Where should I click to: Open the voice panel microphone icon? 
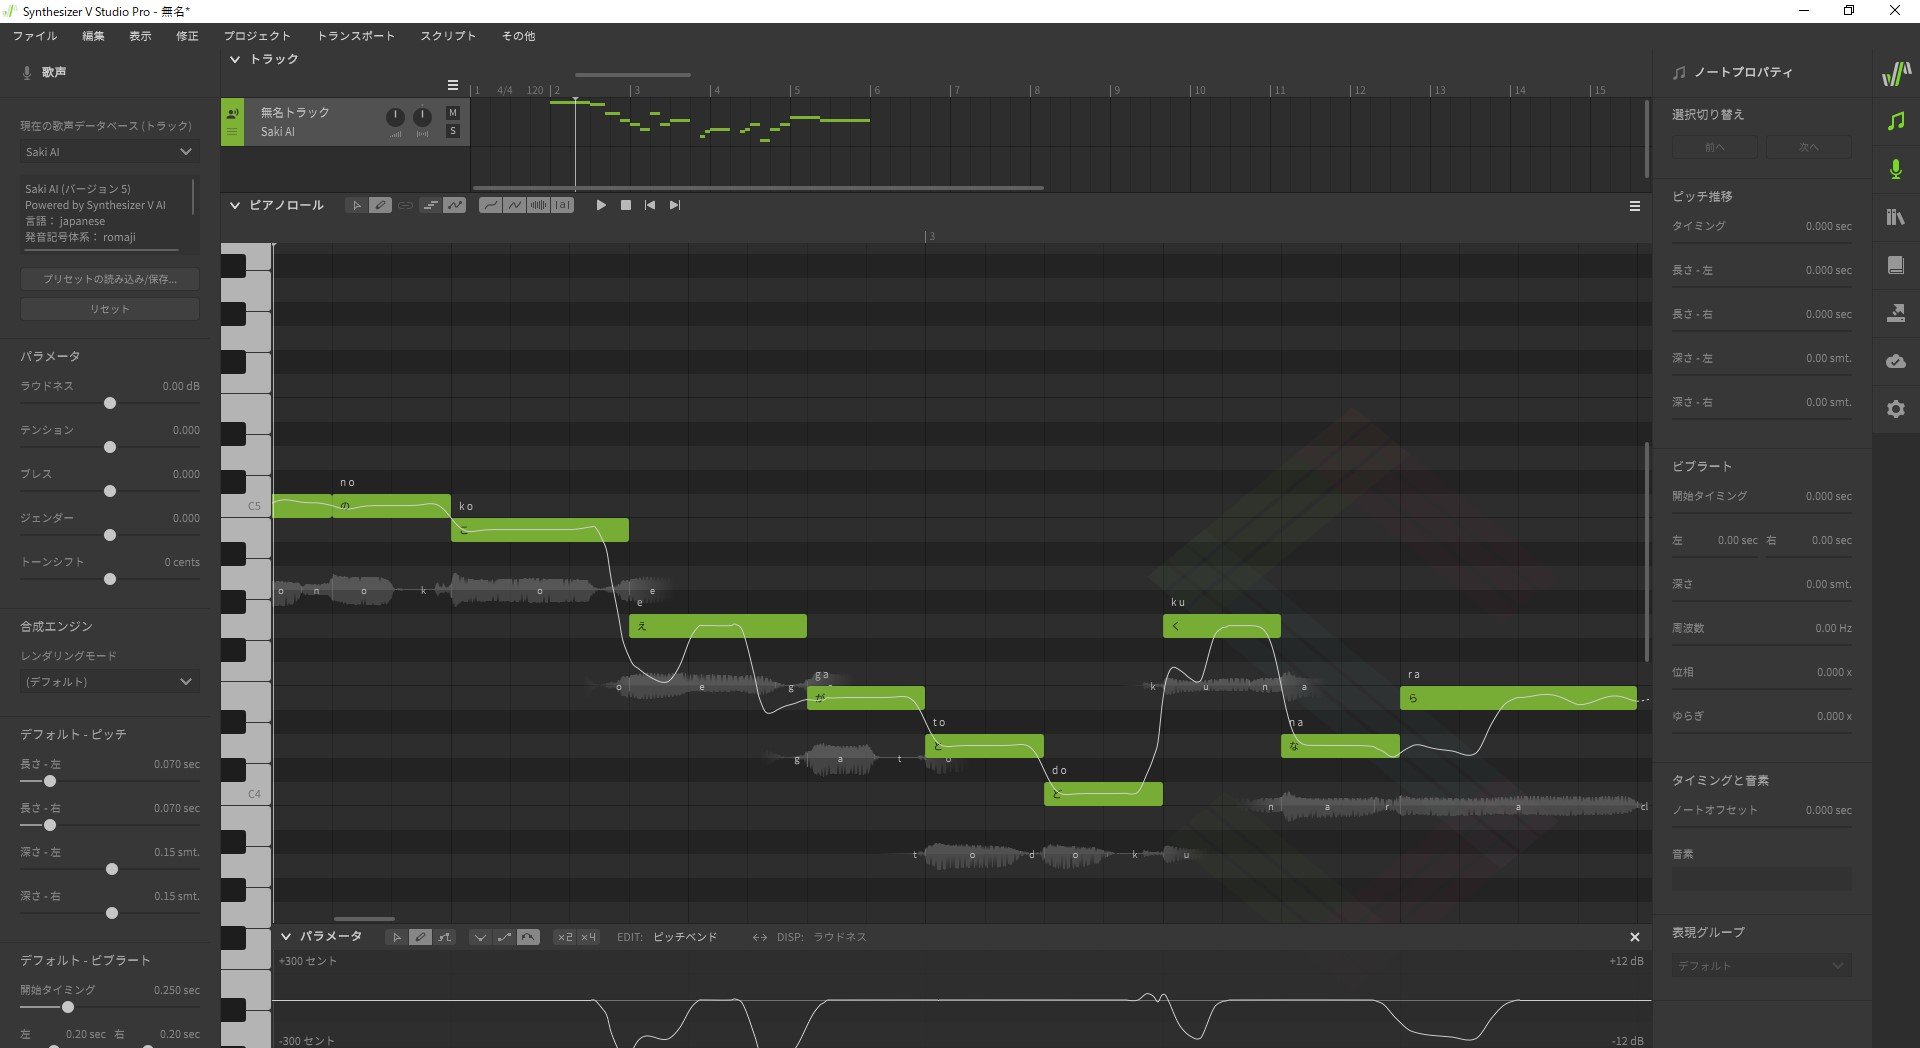click(x=1896, y=169)
